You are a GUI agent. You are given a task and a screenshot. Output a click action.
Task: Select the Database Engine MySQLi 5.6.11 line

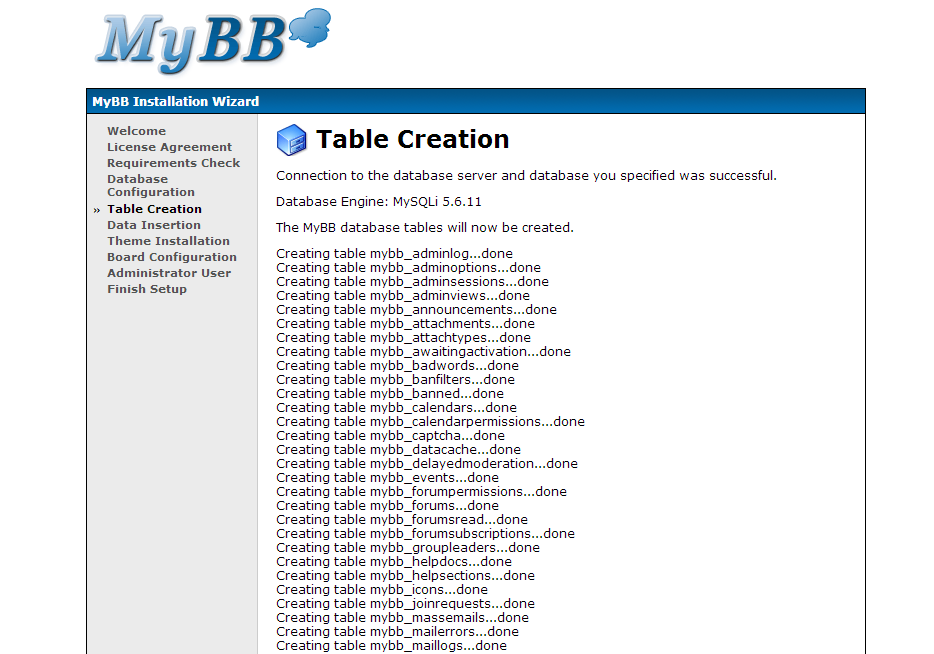coord(378,202)
